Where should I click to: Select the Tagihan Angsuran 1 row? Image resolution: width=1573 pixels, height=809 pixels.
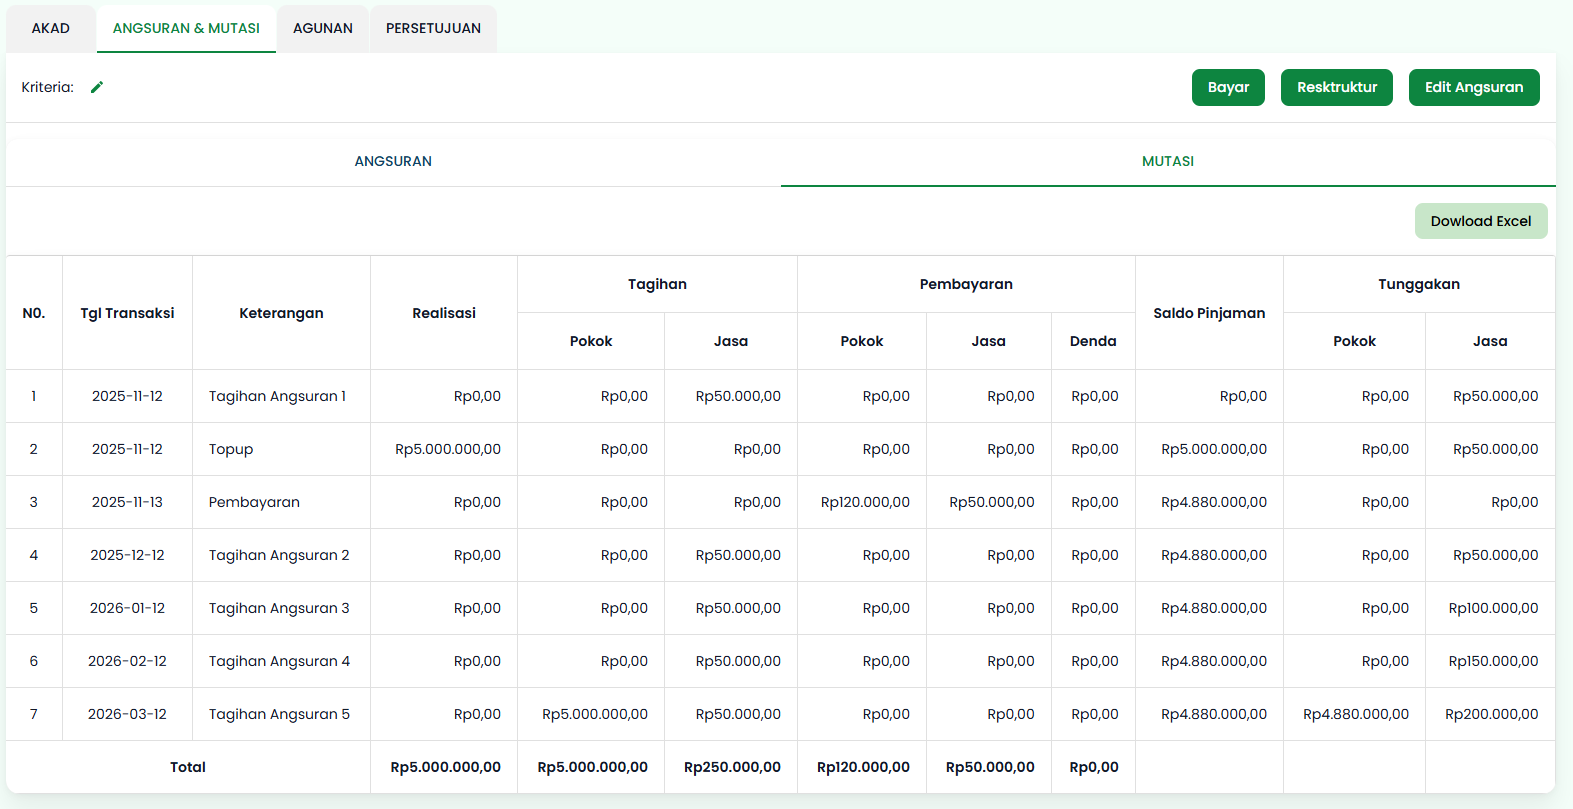(x=277, y=396)
